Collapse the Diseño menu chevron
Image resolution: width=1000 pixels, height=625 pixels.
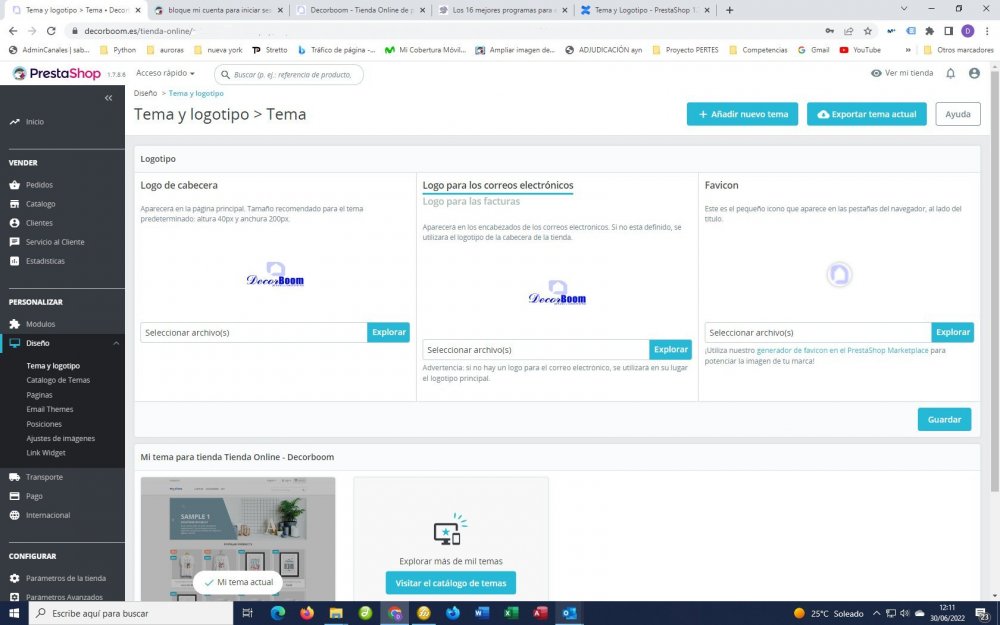(116, 343)
